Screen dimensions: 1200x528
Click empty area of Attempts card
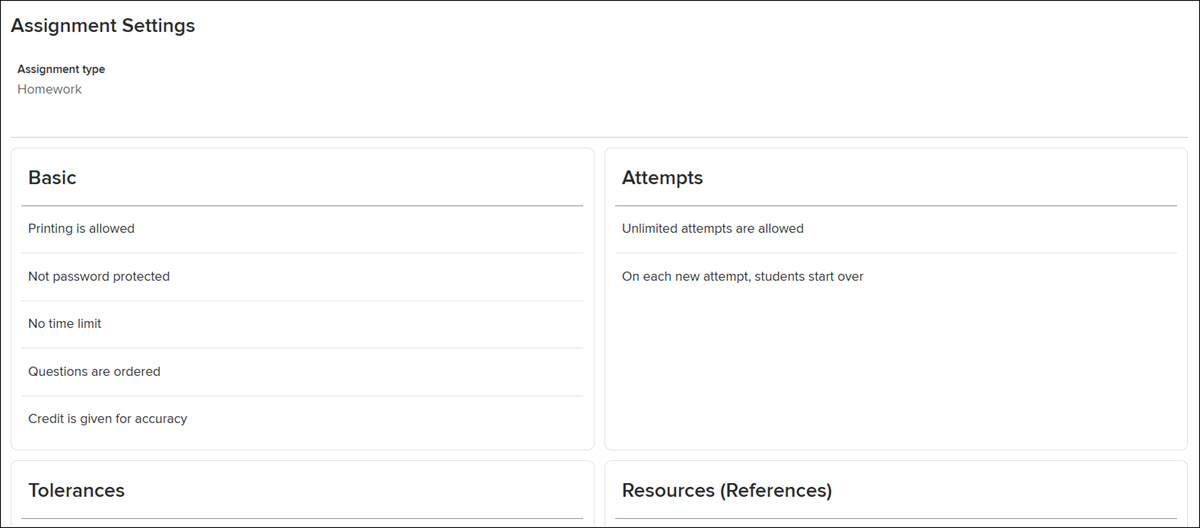(896, 370)
